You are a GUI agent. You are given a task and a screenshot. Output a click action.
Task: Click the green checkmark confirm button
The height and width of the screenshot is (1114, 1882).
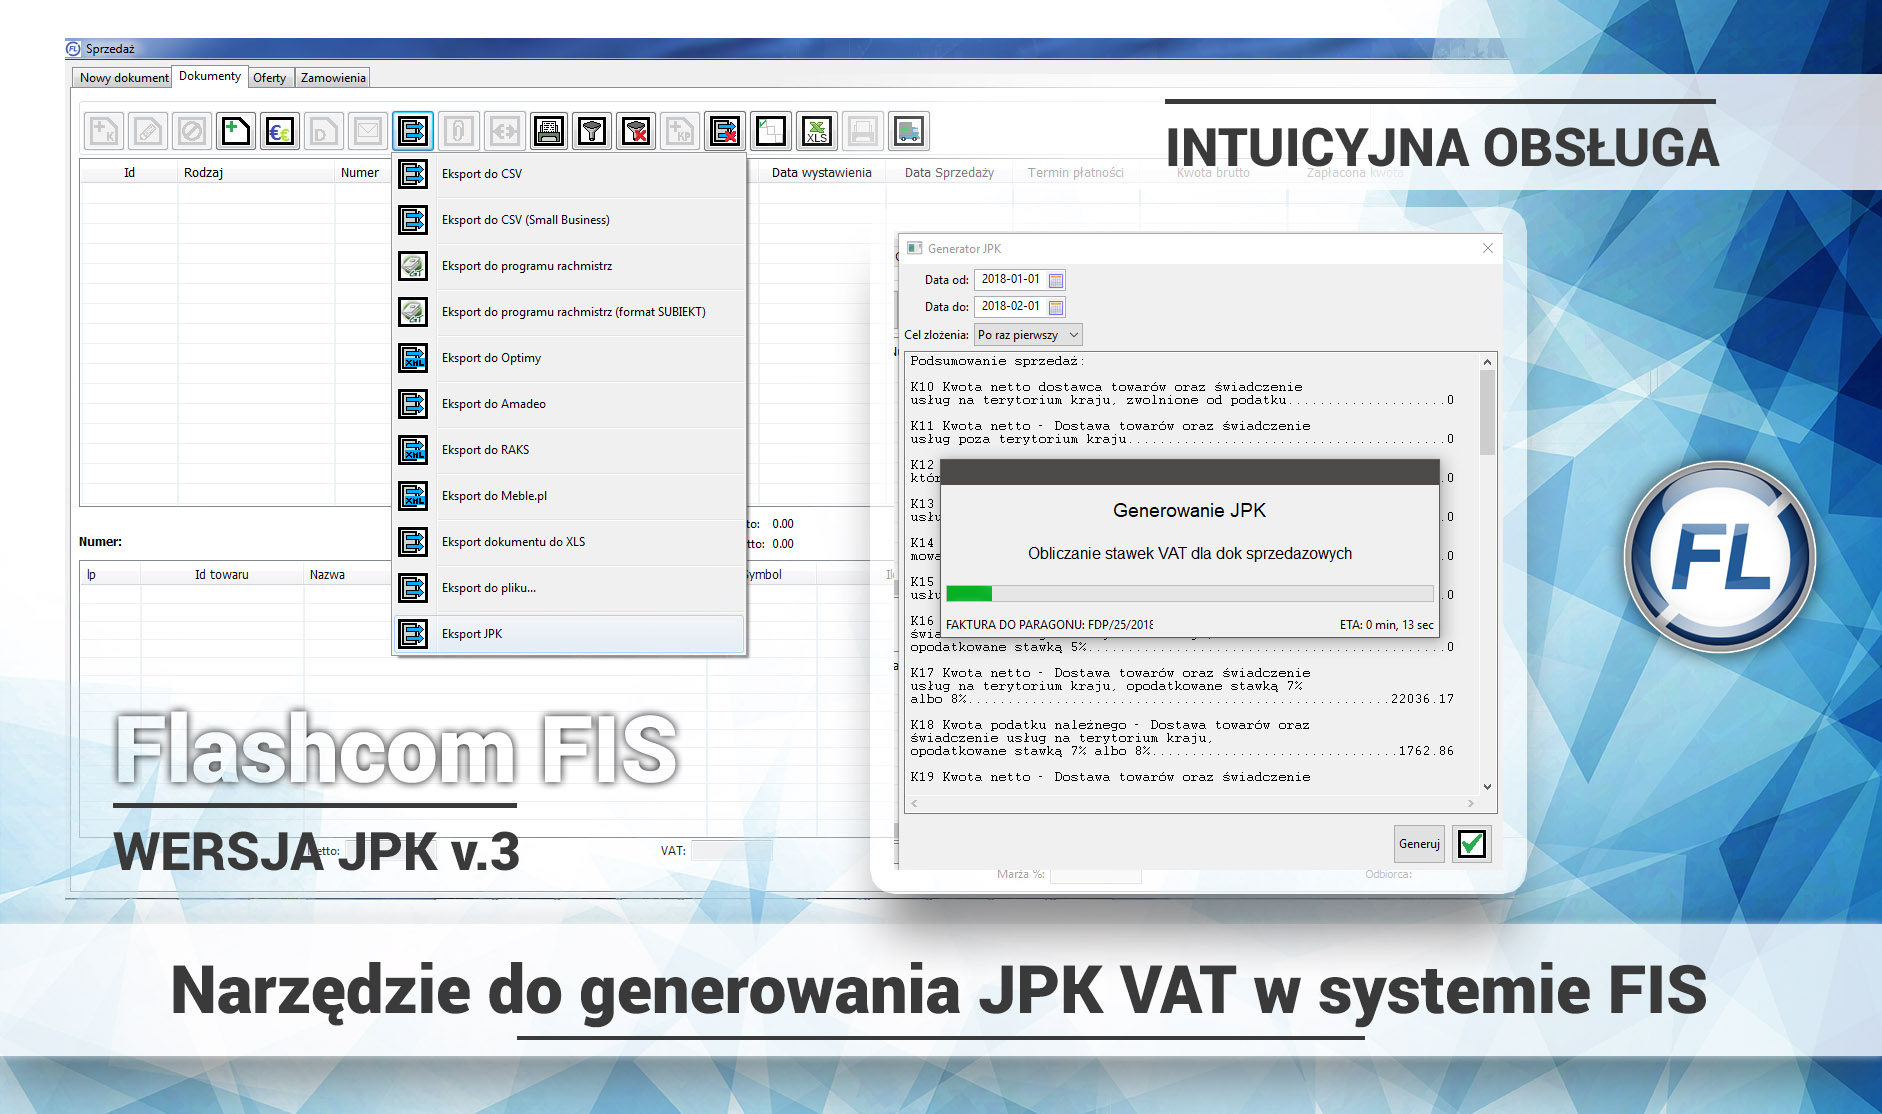[1471, 844]
